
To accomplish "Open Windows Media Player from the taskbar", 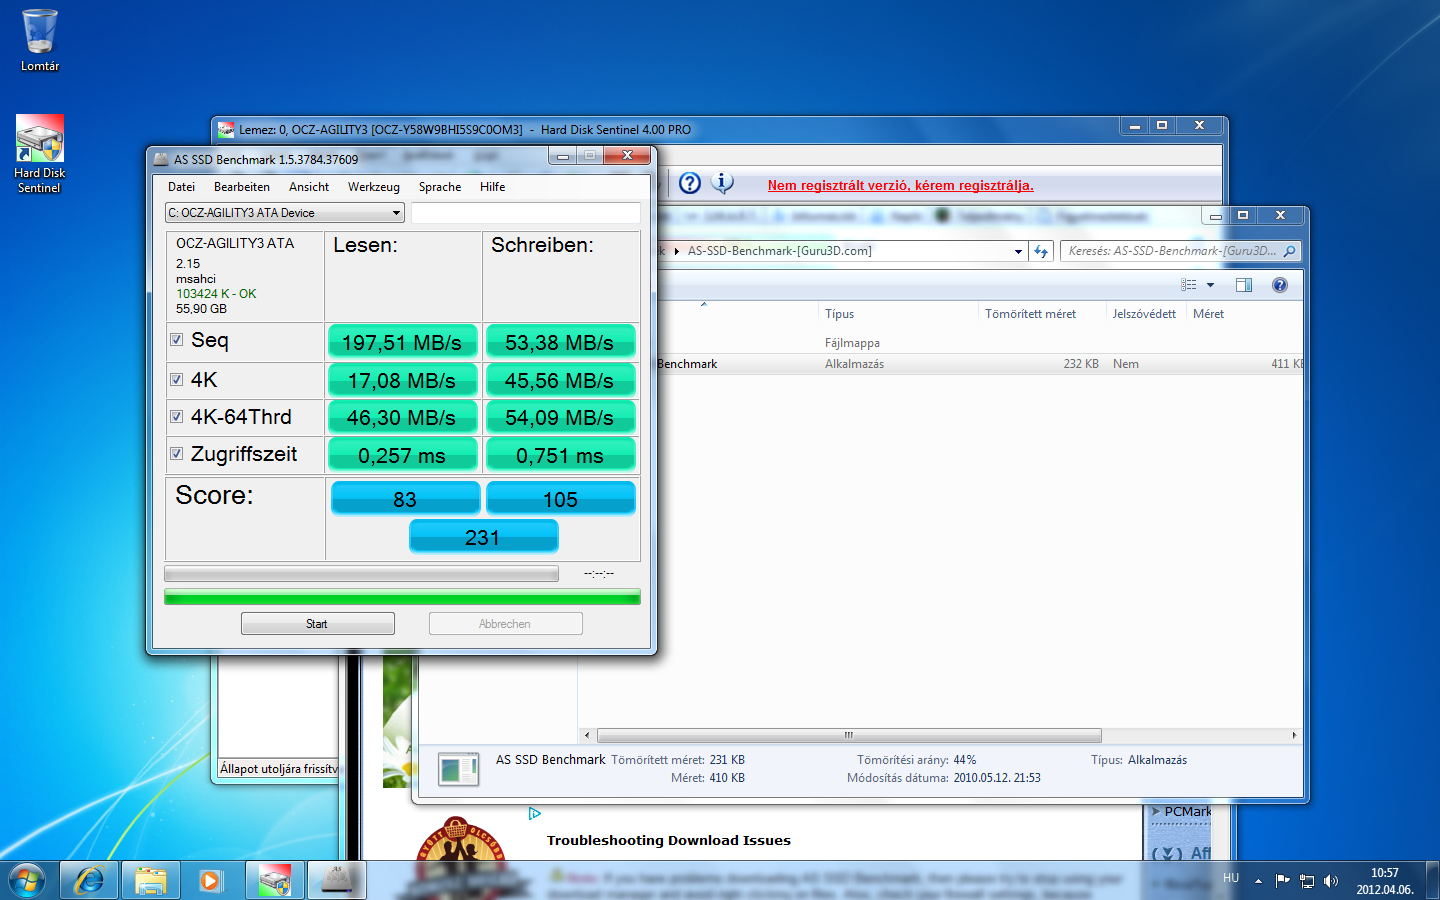I will click(x=210, y=881).
